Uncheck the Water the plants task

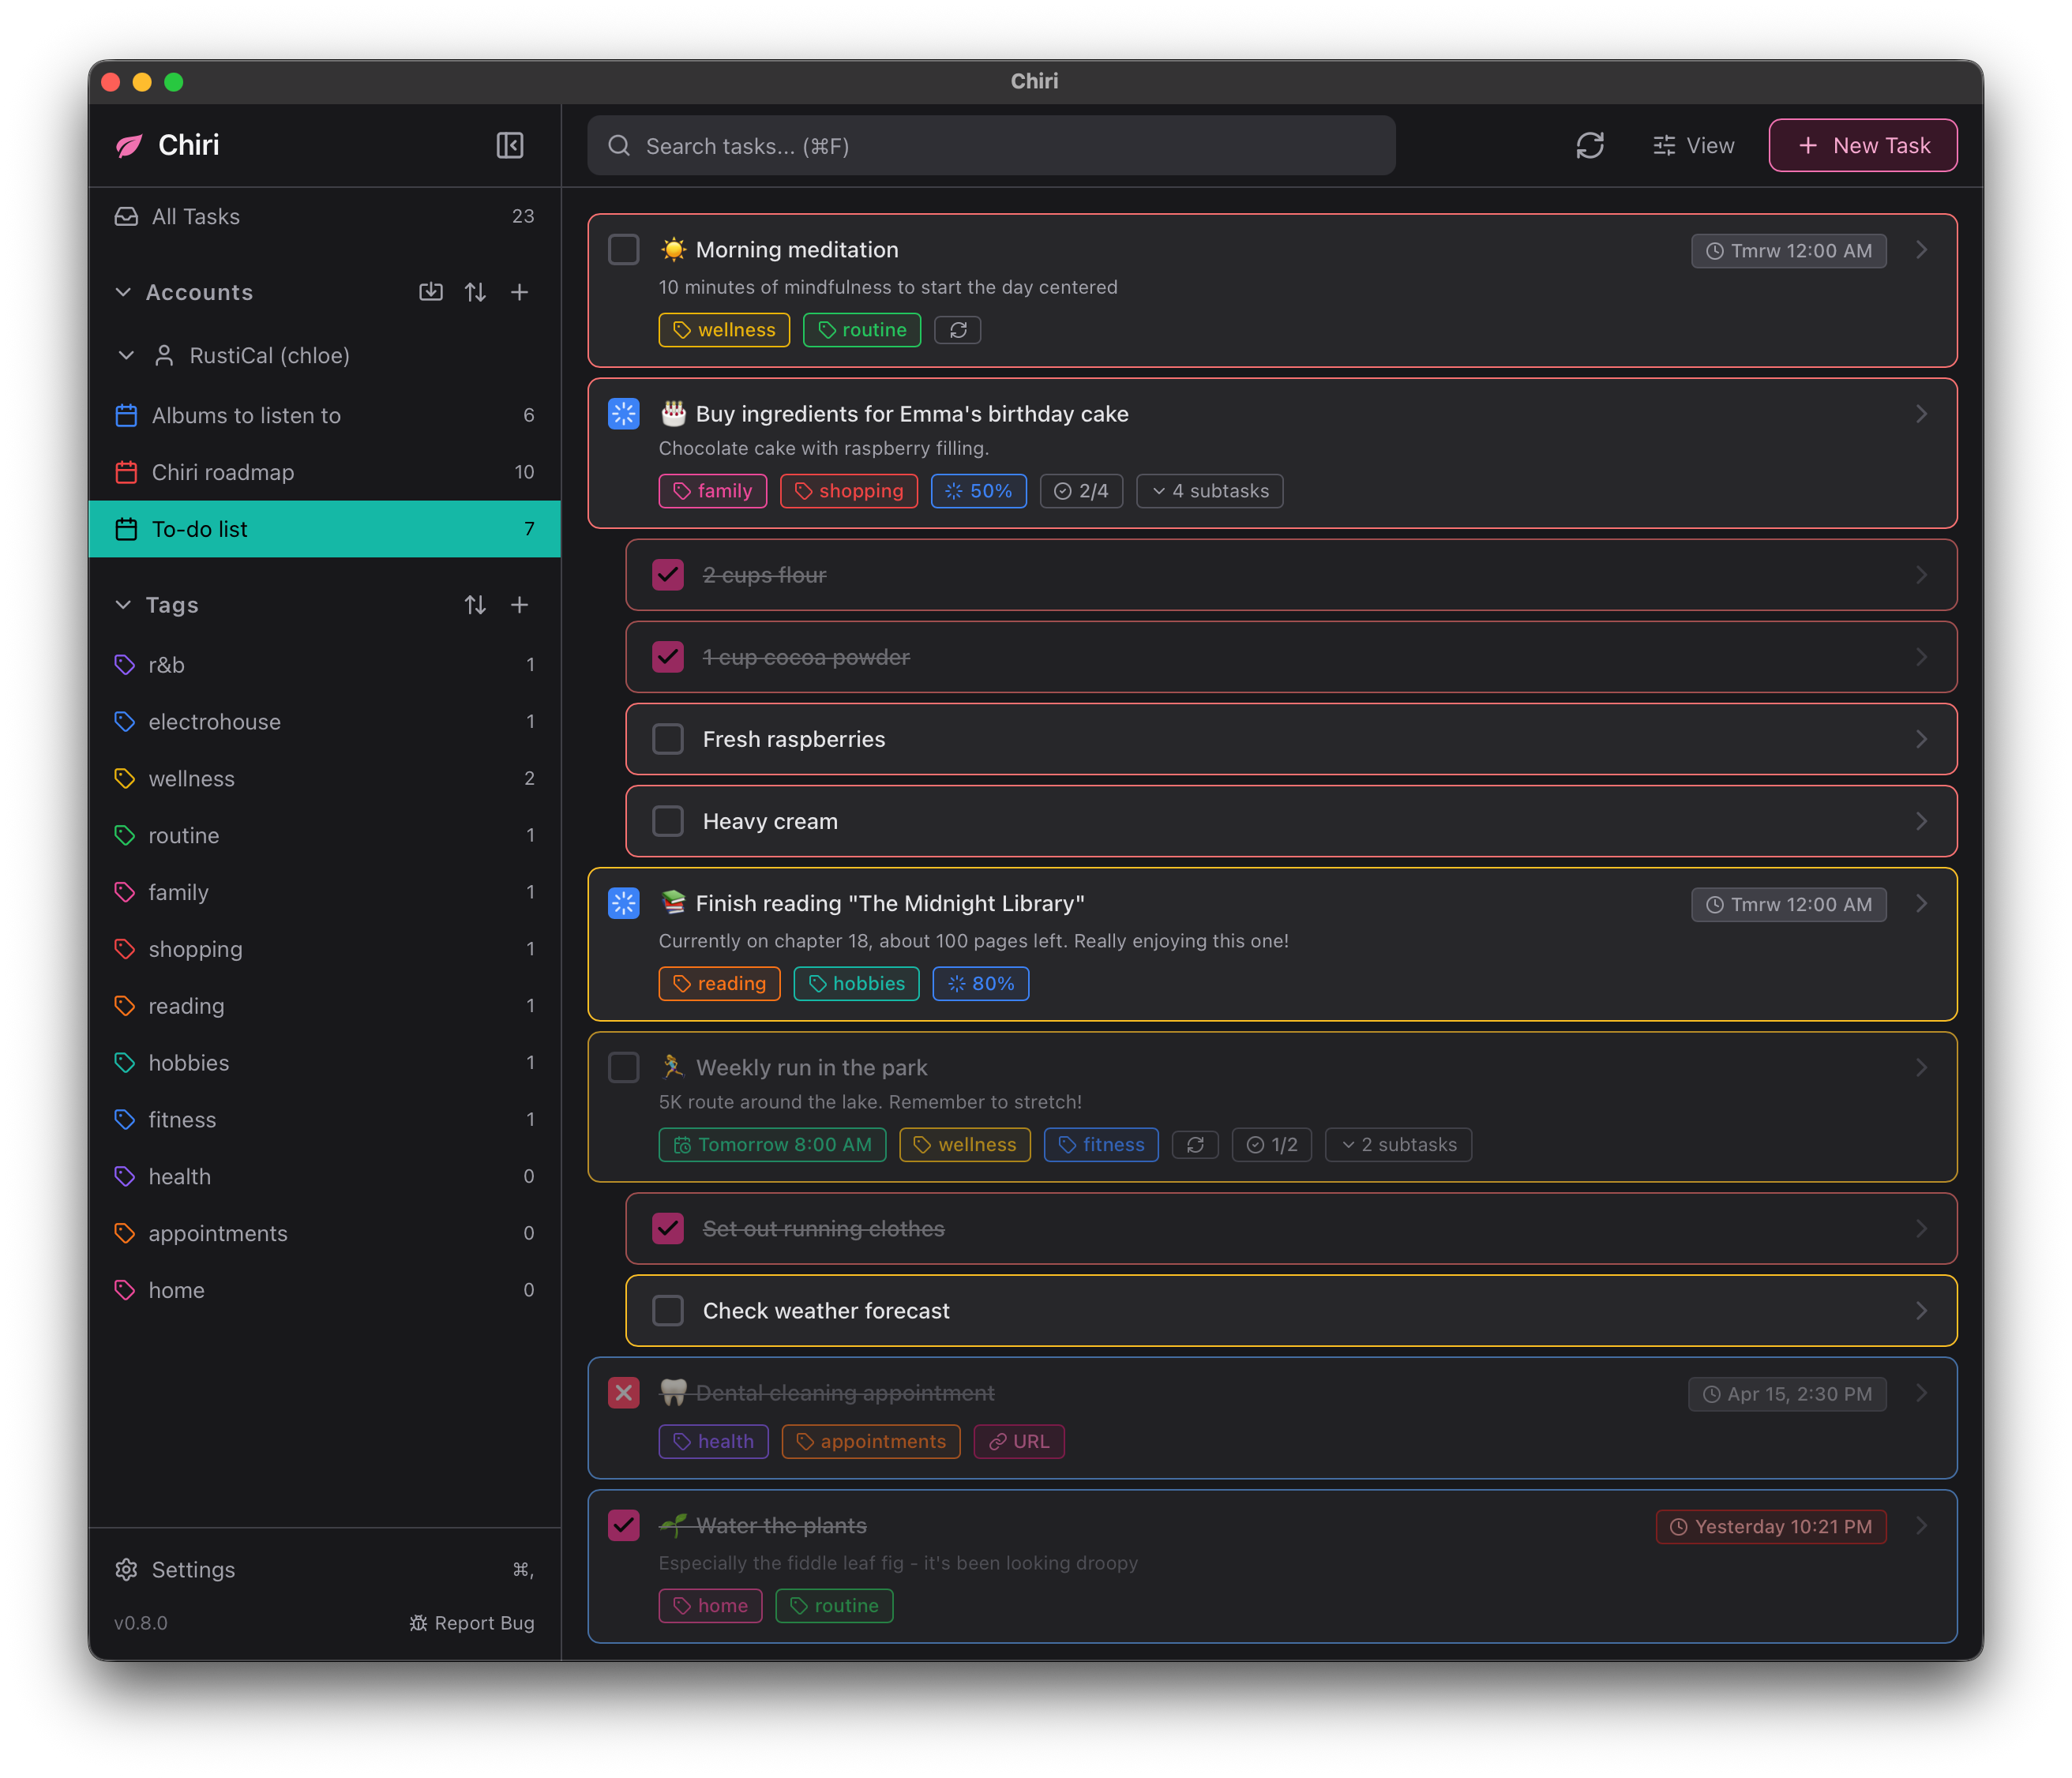(624, 1526)
